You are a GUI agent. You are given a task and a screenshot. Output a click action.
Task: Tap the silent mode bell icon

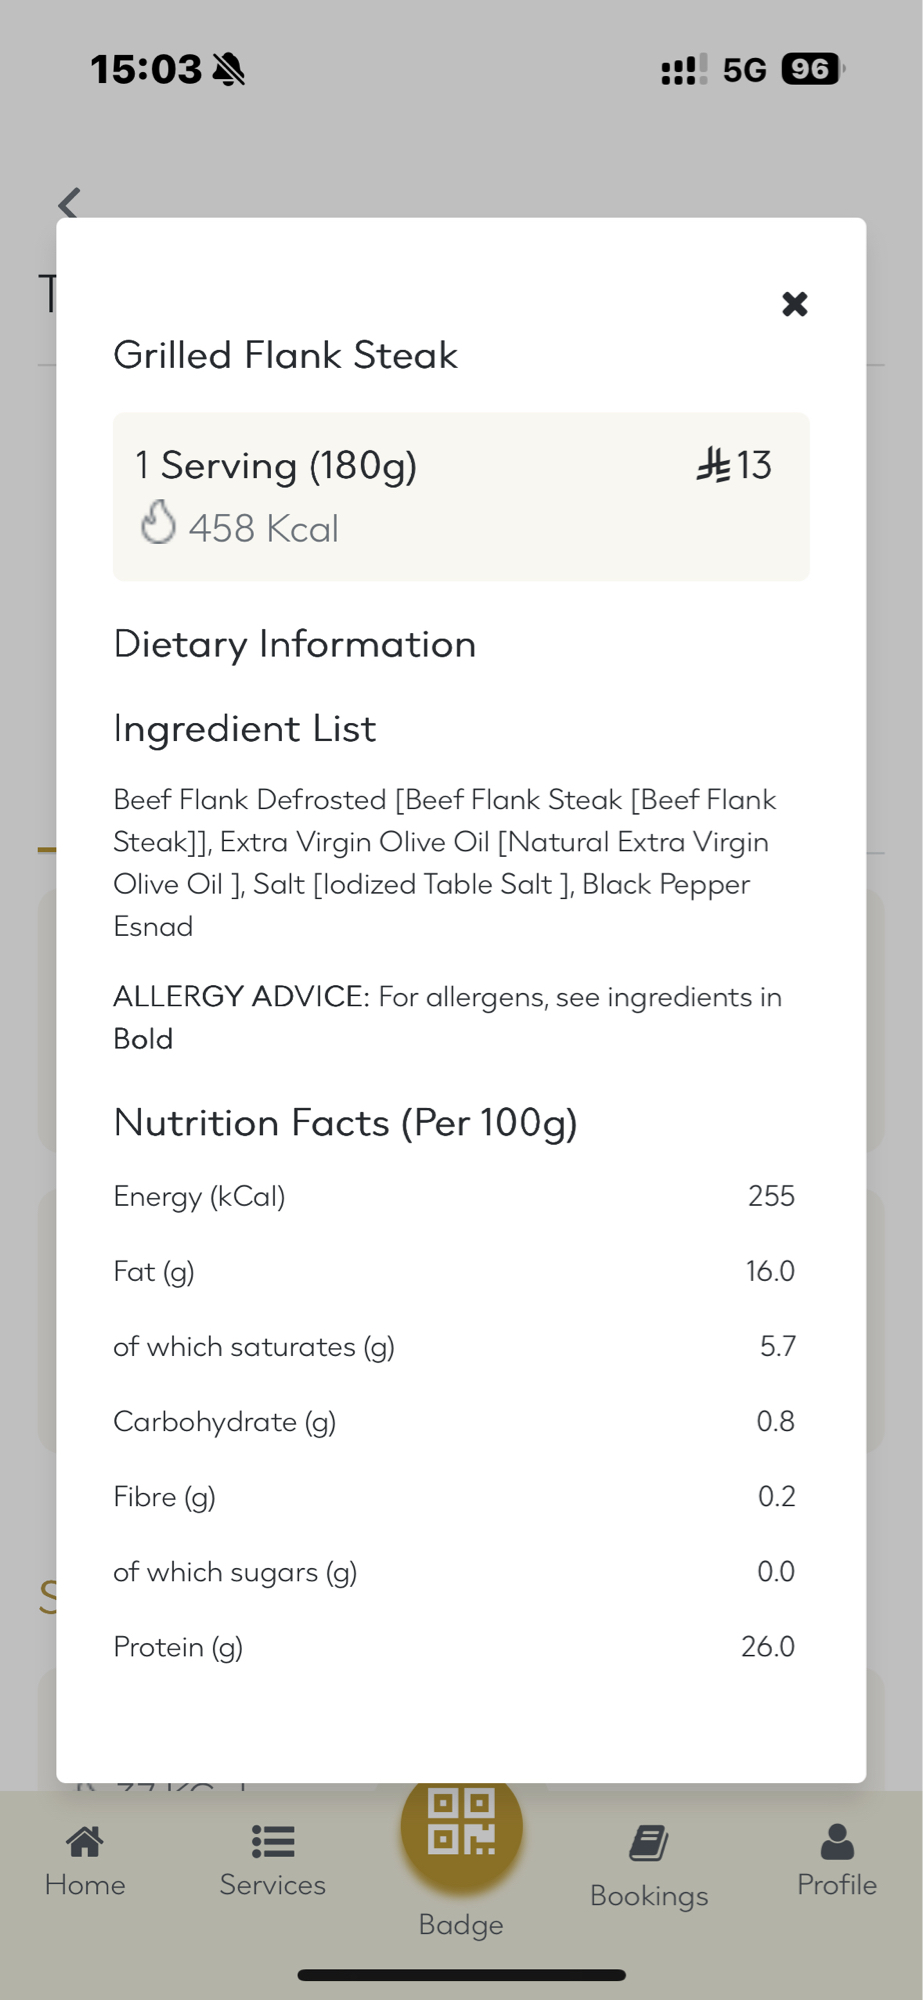(x=229, y=69)
